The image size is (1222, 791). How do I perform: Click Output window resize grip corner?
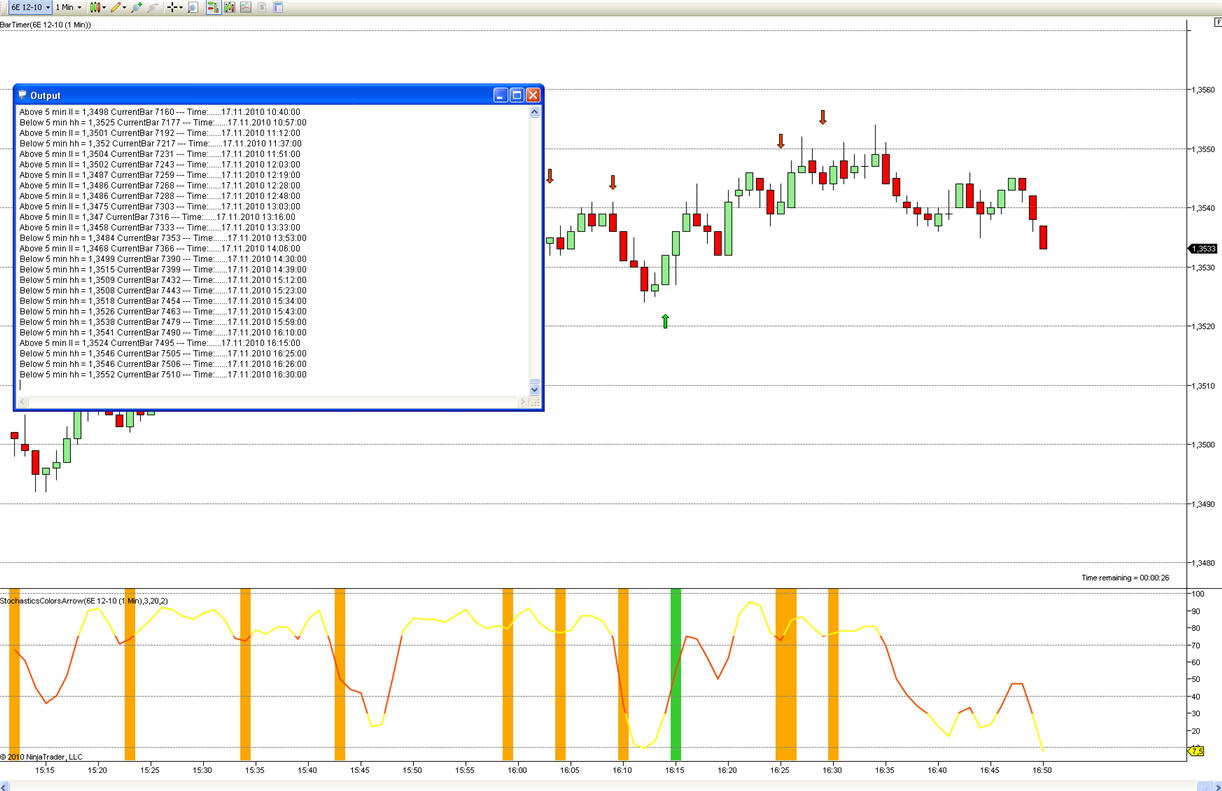click(x=534, y=402)
